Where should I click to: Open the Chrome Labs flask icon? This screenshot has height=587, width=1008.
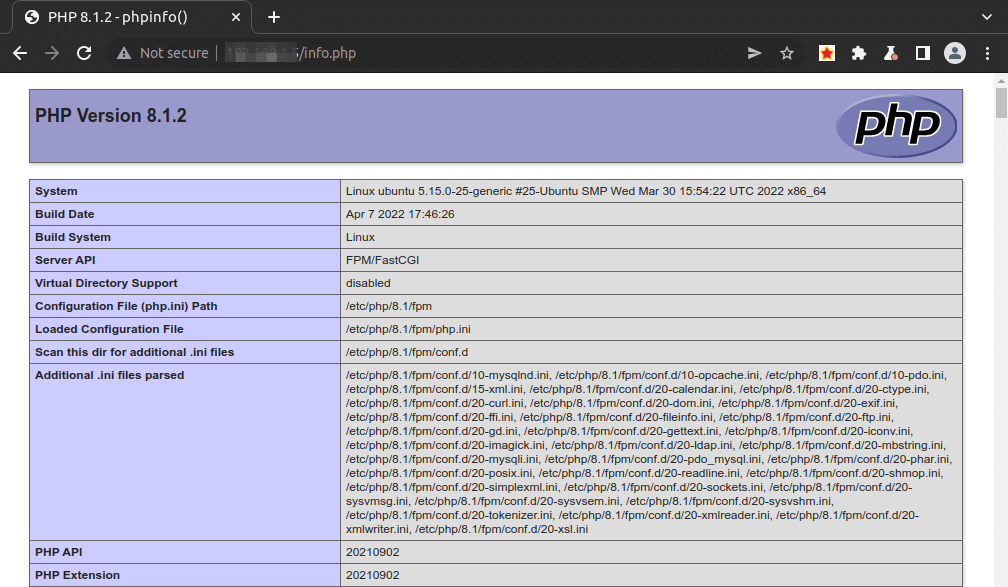click(x=890, y=53)
